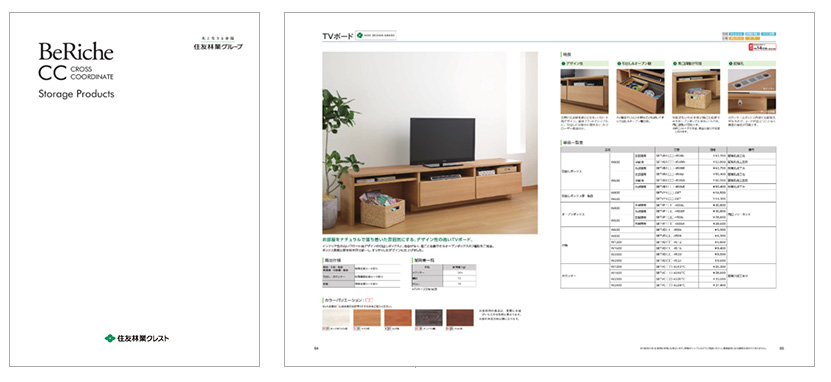Image resolution: width=831 pixels, height=382 pixels.
Task: Click the first feature's green bullet label
Action: point(584,63)
